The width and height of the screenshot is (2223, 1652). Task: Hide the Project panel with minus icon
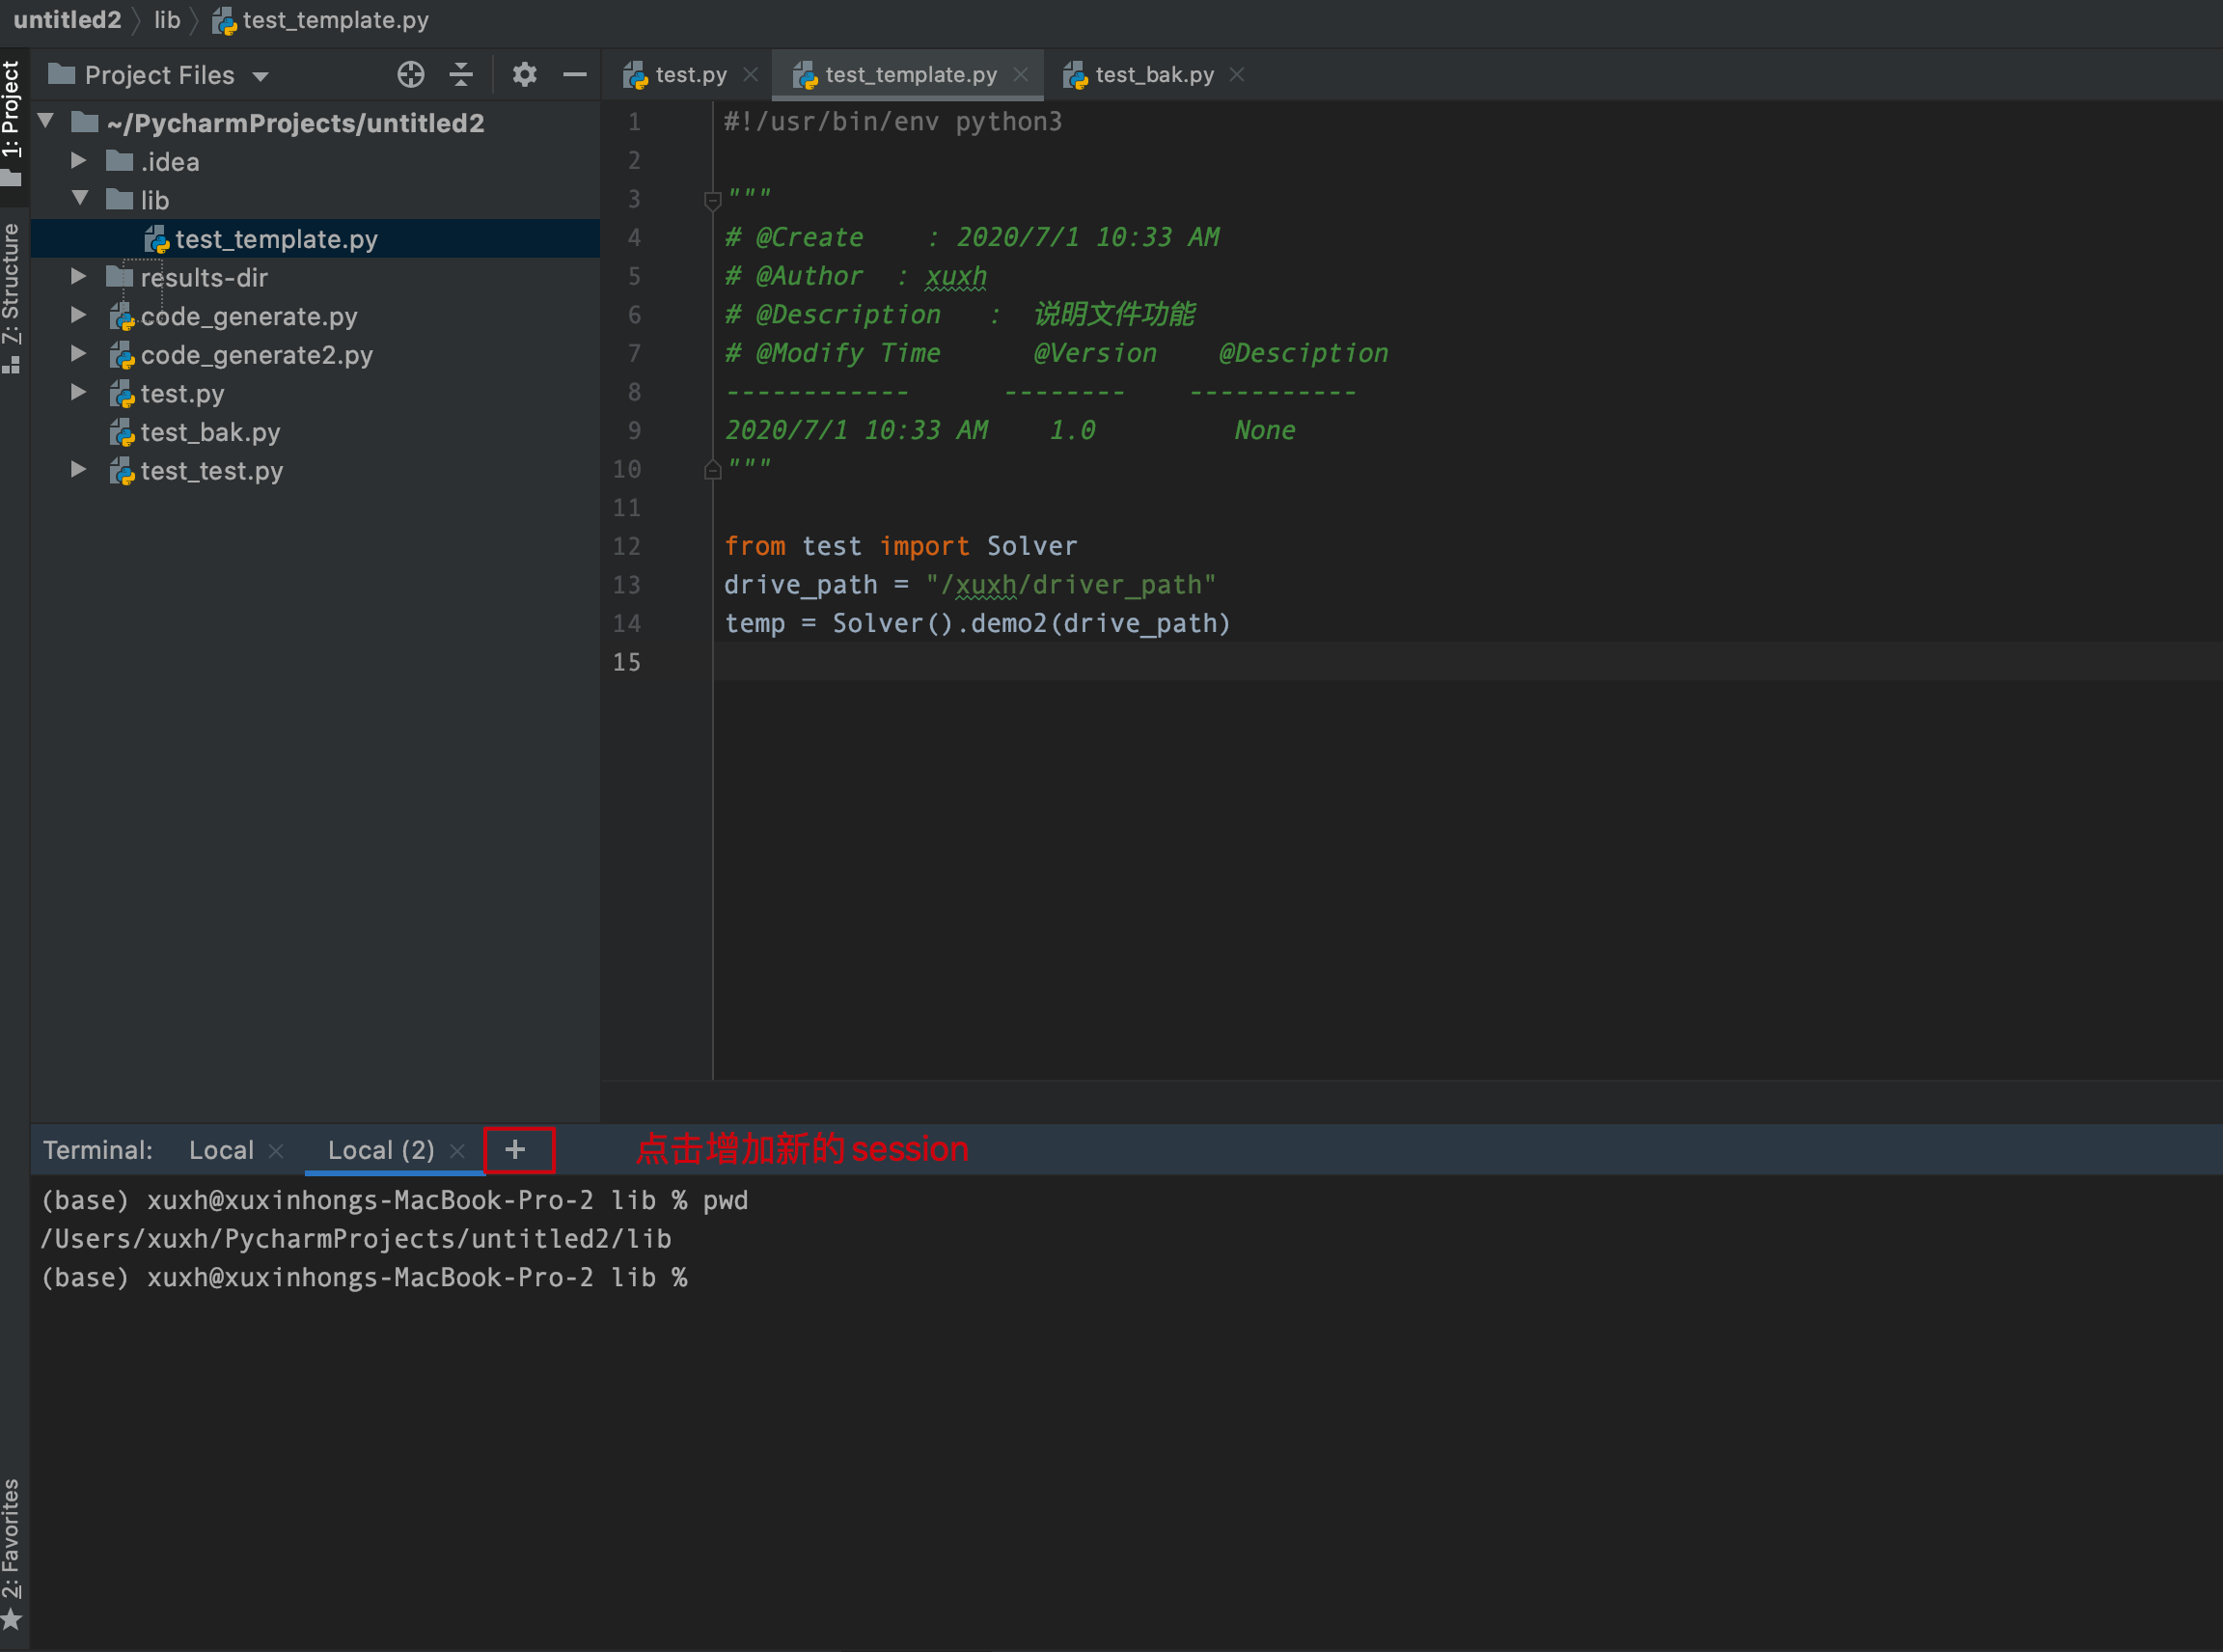pyautogui.click(x=575, y=75)
